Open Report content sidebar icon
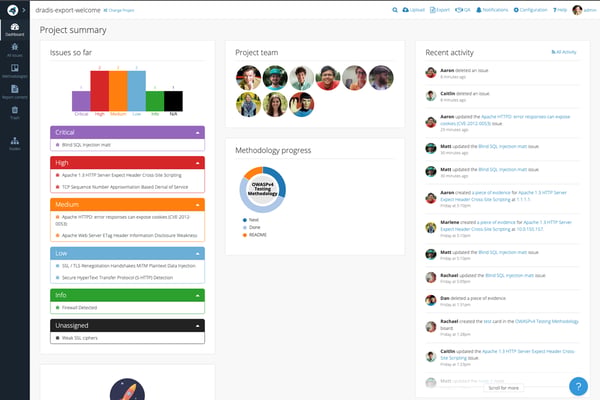Viewport: 600px width, 400px height. (15, 92)
